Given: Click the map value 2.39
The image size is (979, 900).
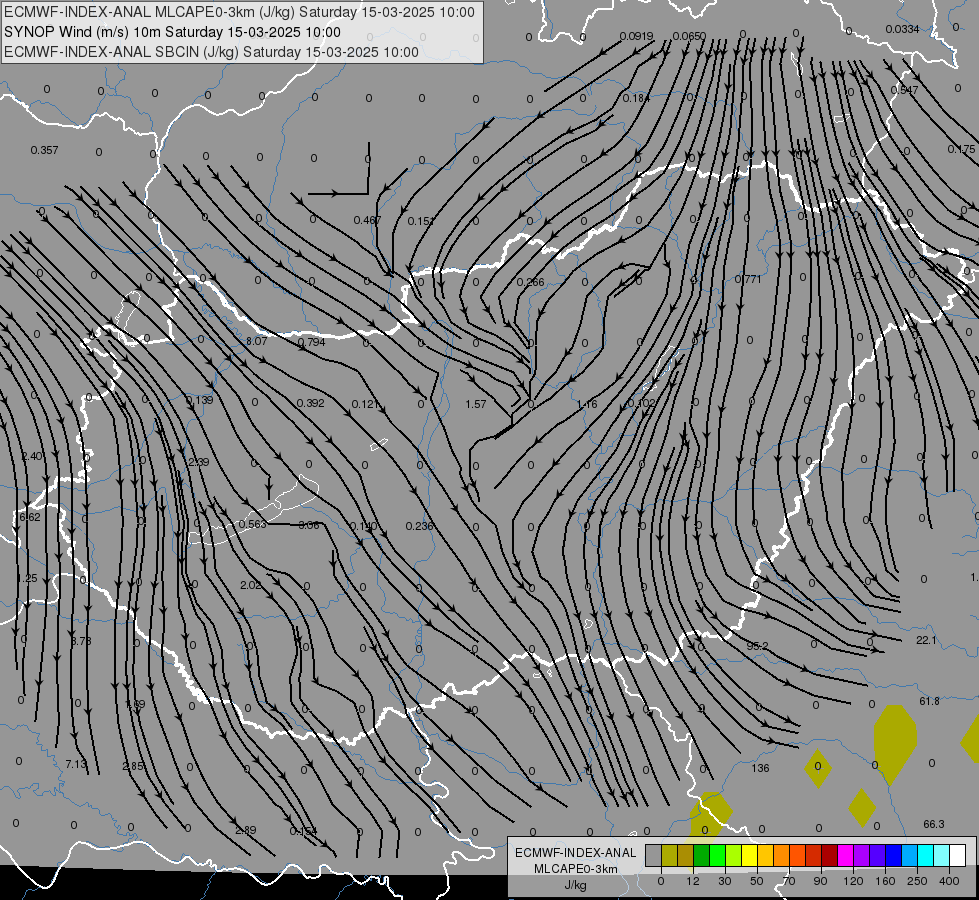Looking at the screenshot, I should [x=199, y=462].
